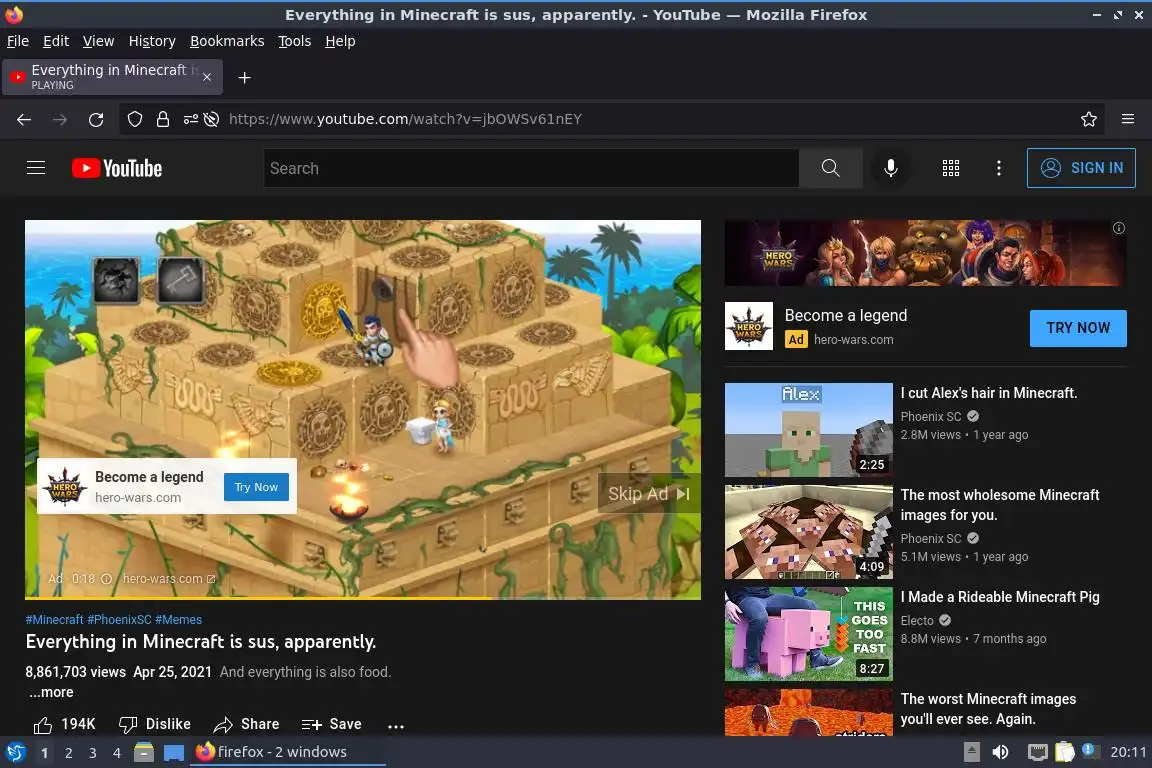Click the Hero Wars logo in sidebar ad

point(749,326)
